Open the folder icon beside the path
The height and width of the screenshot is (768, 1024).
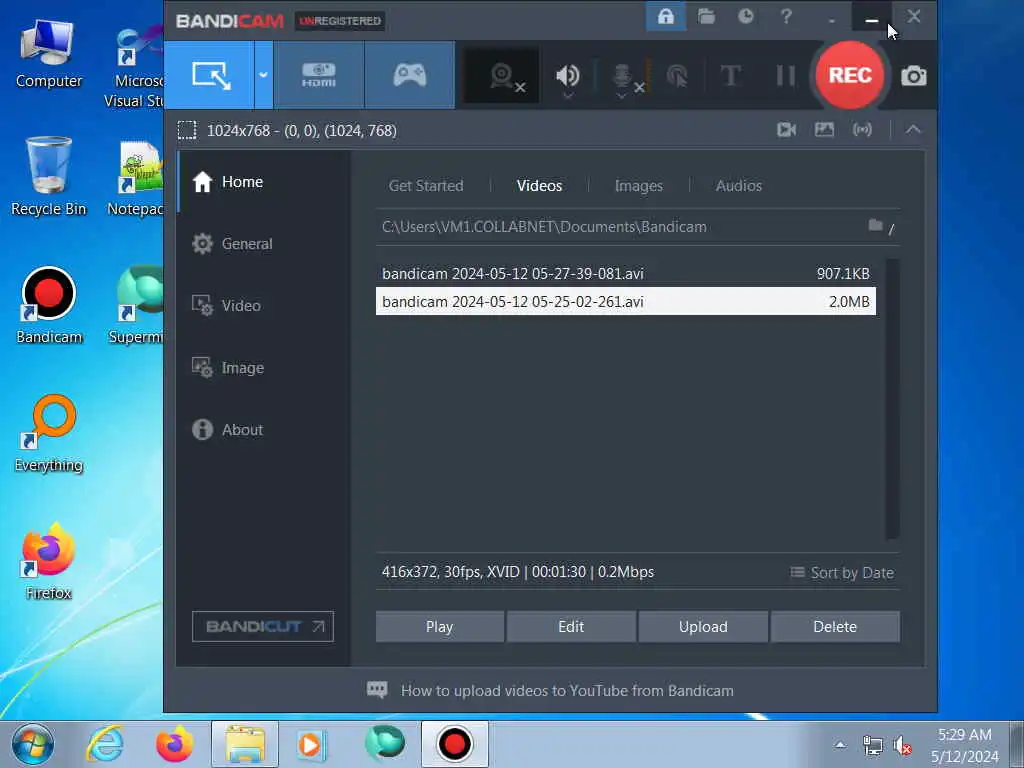coord(875,225)
